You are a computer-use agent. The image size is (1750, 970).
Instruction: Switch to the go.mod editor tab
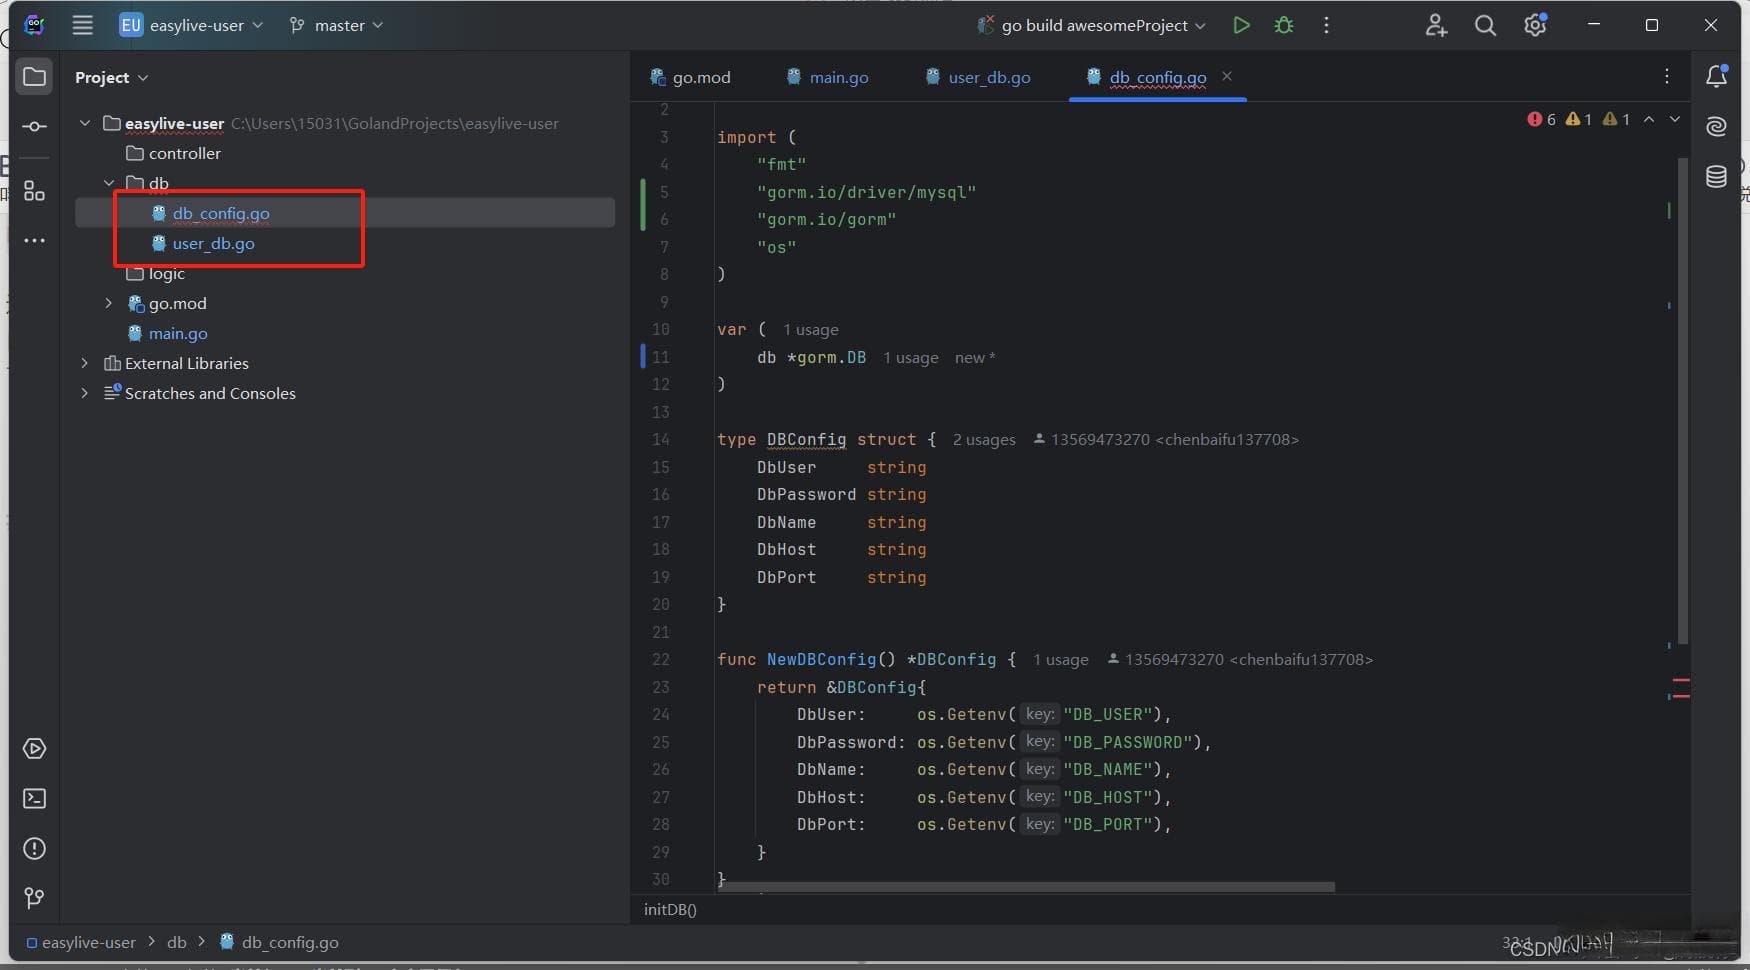point(690,77)
